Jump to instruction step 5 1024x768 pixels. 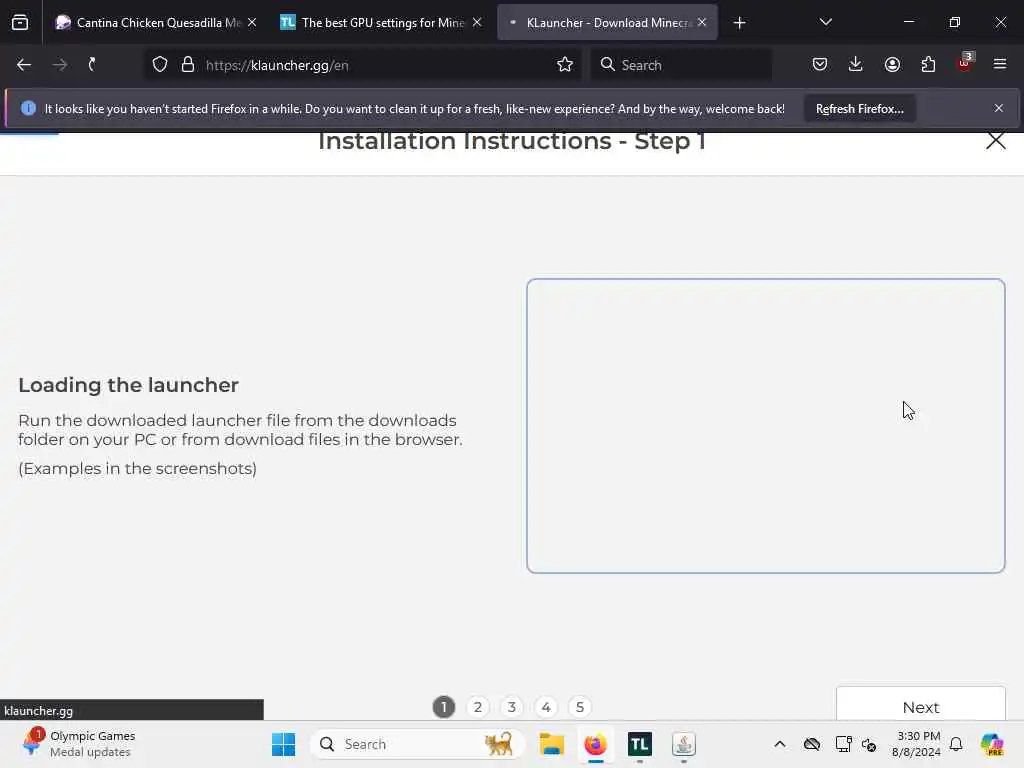pos(580,707)
